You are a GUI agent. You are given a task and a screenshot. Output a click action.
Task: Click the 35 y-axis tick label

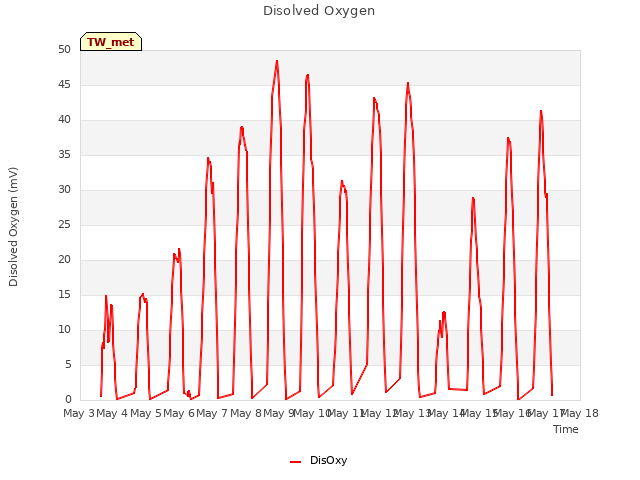pyautogui.click(x=64, y=155)
